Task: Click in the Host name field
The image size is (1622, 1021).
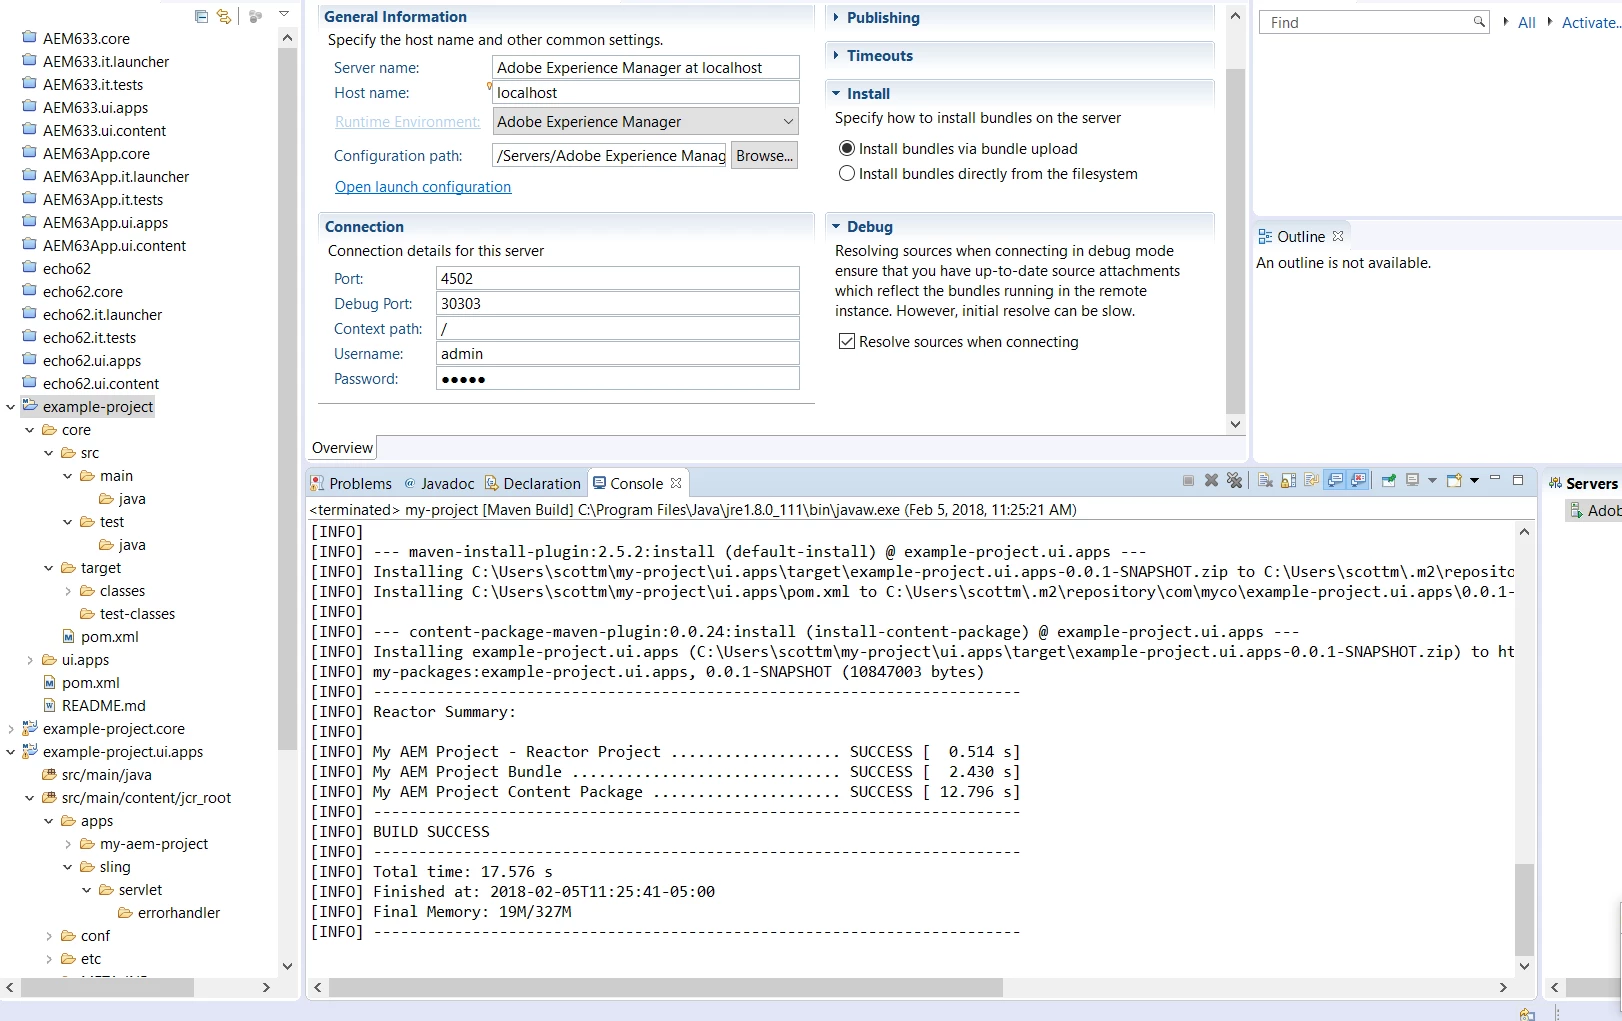Action: 645,92
